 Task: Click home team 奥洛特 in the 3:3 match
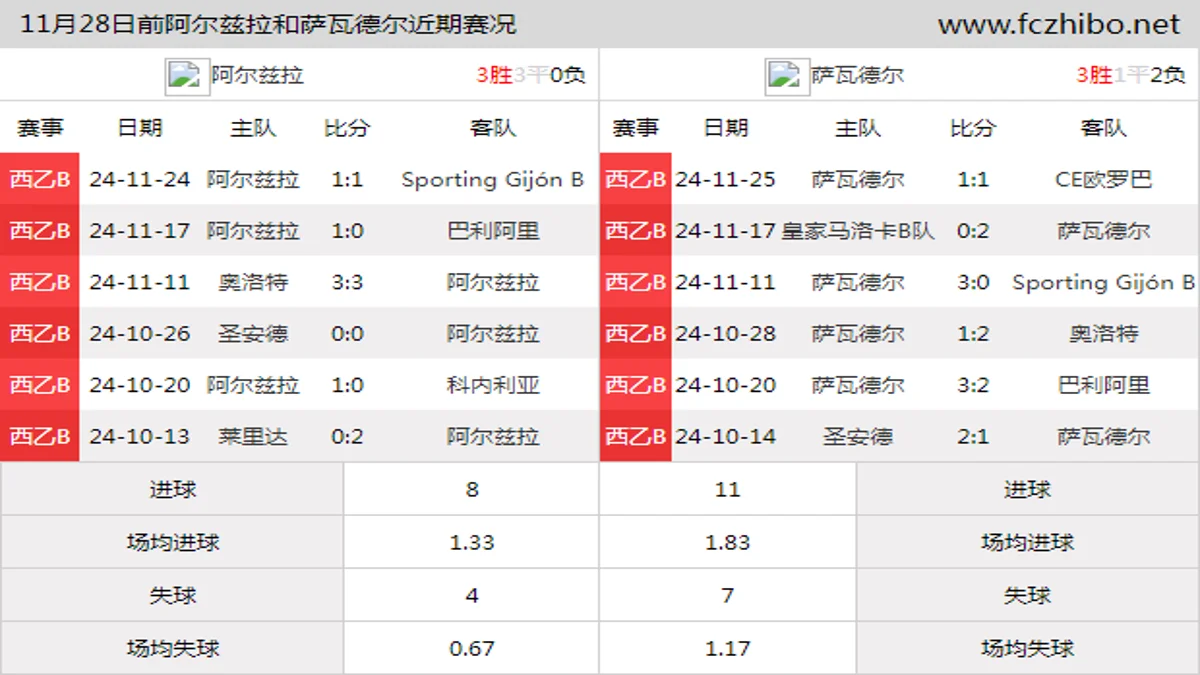(x=253, y=283)
